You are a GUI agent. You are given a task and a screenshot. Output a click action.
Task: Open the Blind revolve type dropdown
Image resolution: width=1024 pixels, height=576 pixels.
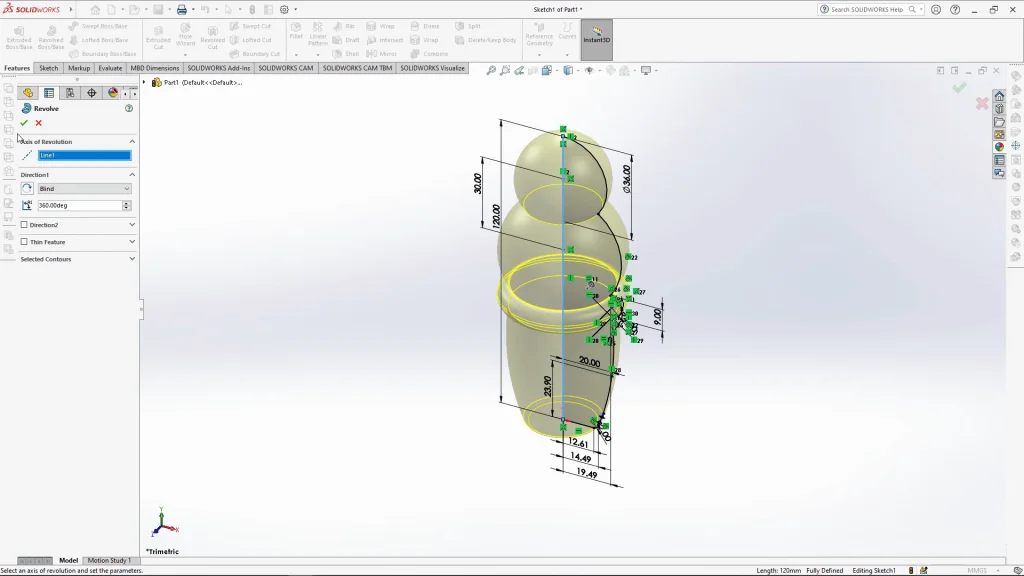click(84, 188)
